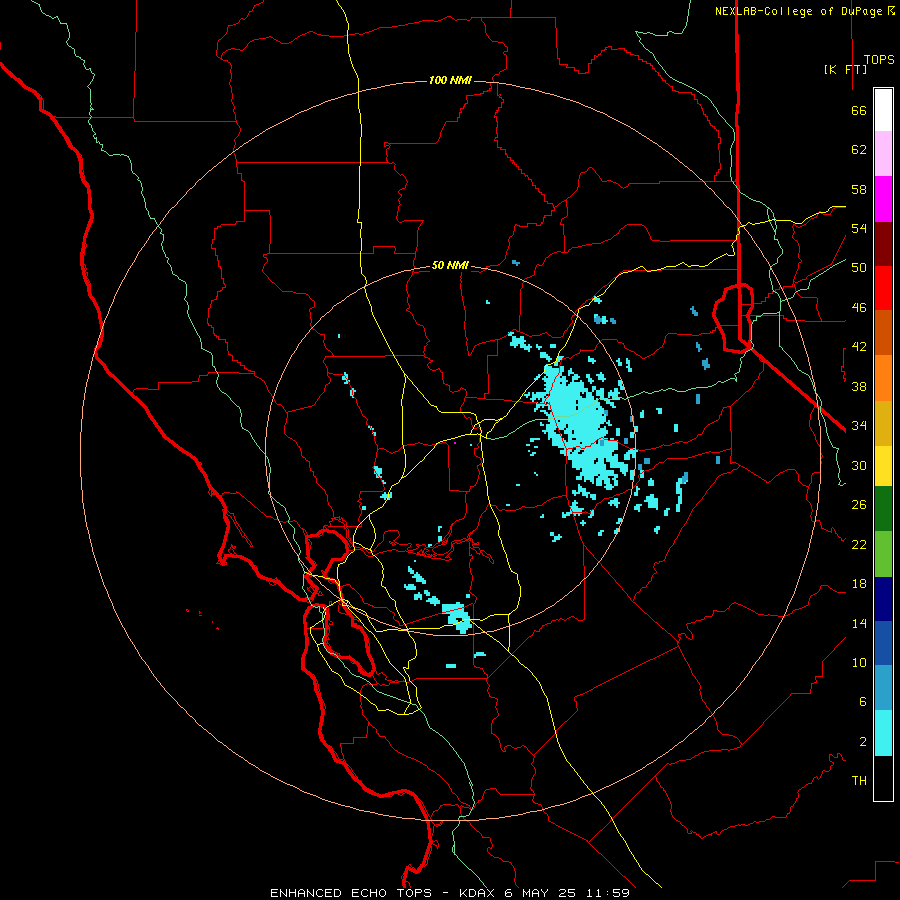The height and width of the screenshot is (900, 900).
Task: Click the white color swatch in the legend
Action: 883,110
